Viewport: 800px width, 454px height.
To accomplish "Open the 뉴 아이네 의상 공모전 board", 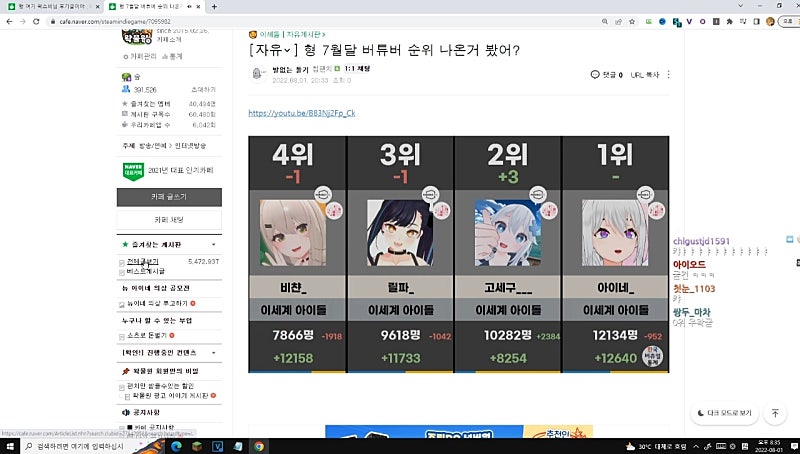I will pyautogui.click(x=156, y=288).
